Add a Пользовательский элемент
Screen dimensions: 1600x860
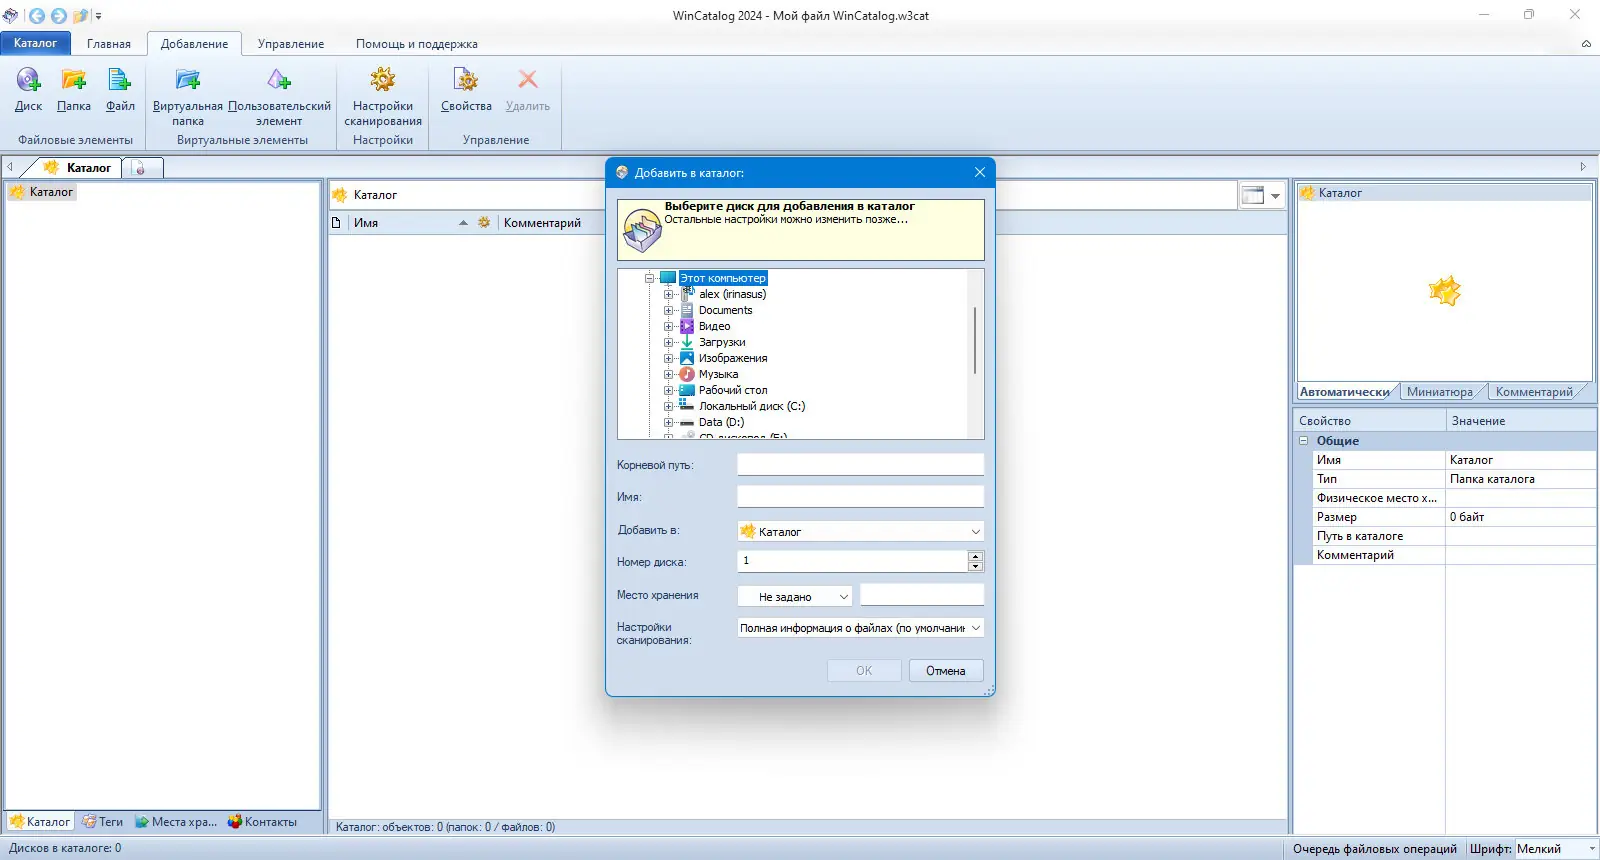pyautogui.click(x=279, y=97)
